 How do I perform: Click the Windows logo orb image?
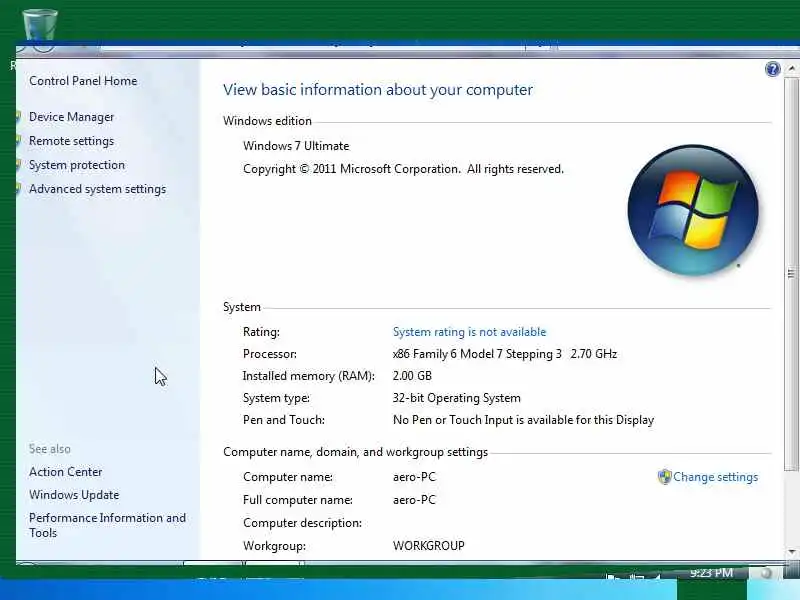pos(693,210)
